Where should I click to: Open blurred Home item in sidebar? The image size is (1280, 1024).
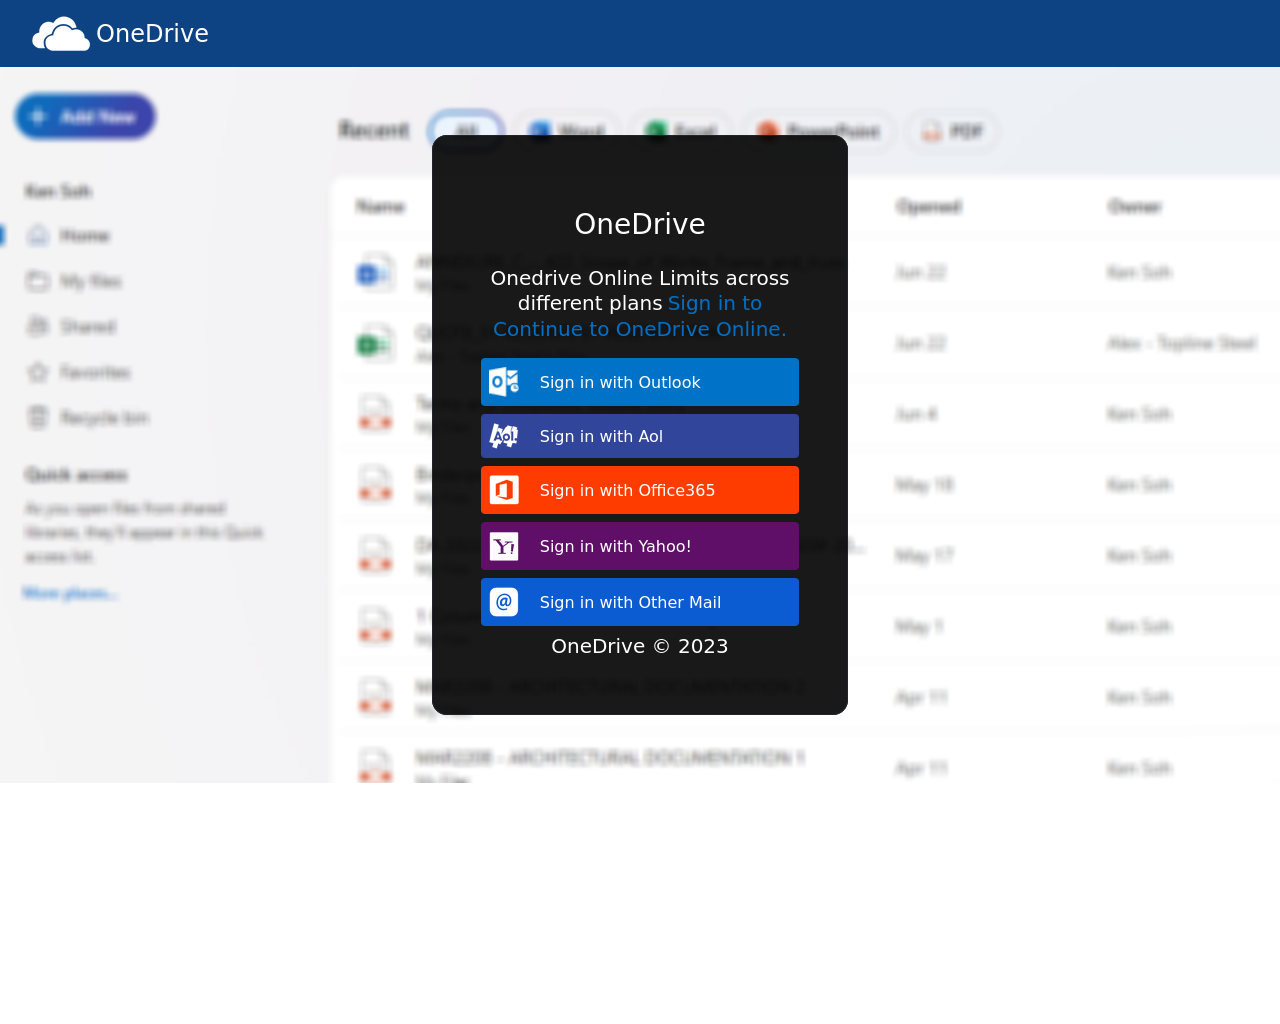click(x=85, y=236)
